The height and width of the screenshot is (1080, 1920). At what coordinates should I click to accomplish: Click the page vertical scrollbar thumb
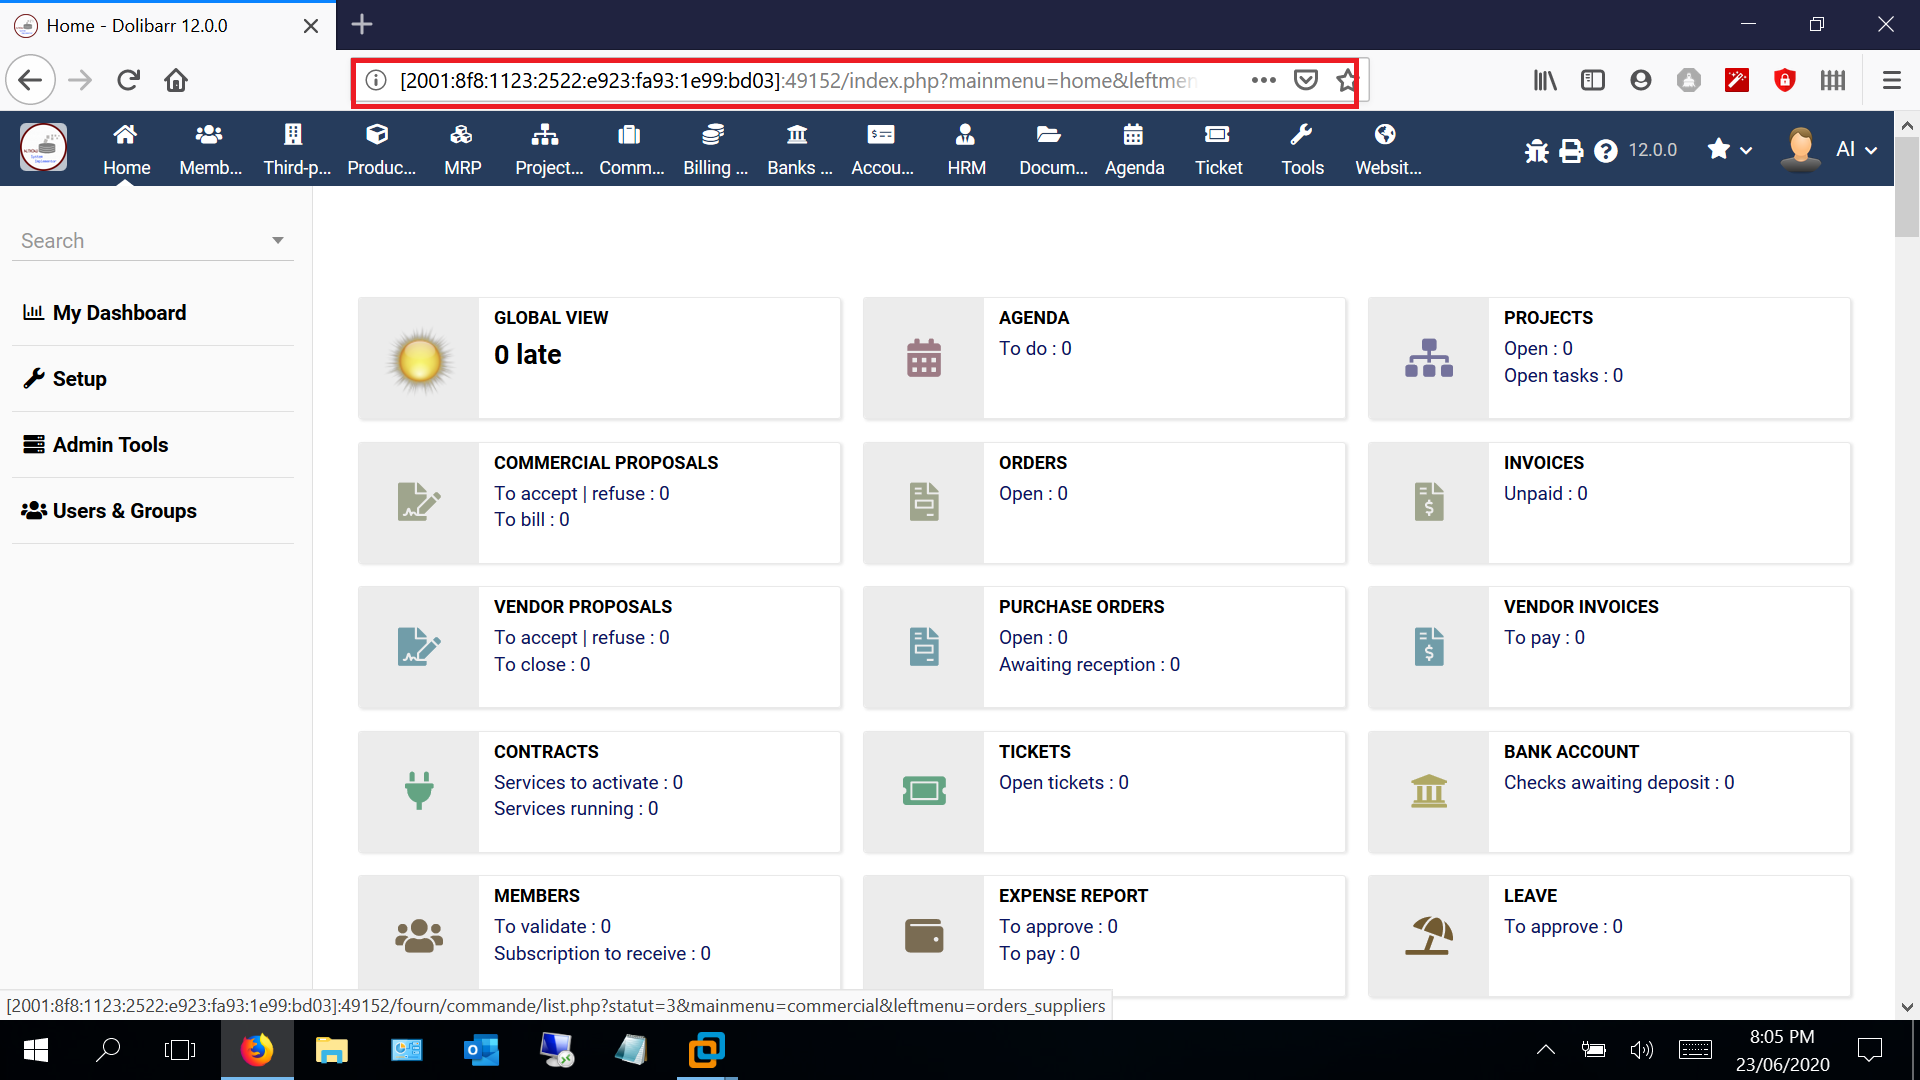(x=1907, y=185)
